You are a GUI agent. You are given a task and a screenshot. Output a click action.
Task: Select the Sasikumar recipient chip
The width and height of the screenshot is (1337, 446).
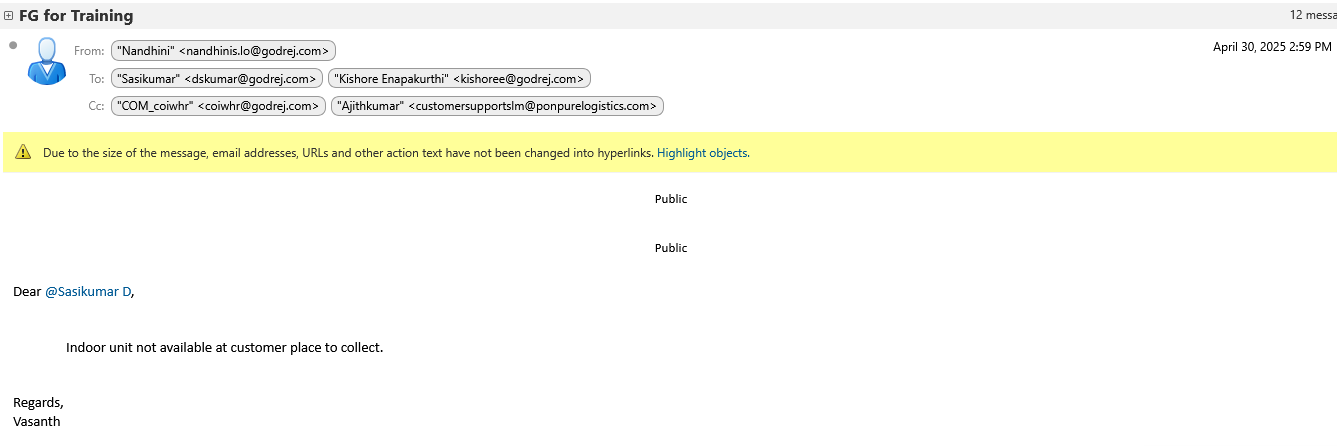(216, 78)
